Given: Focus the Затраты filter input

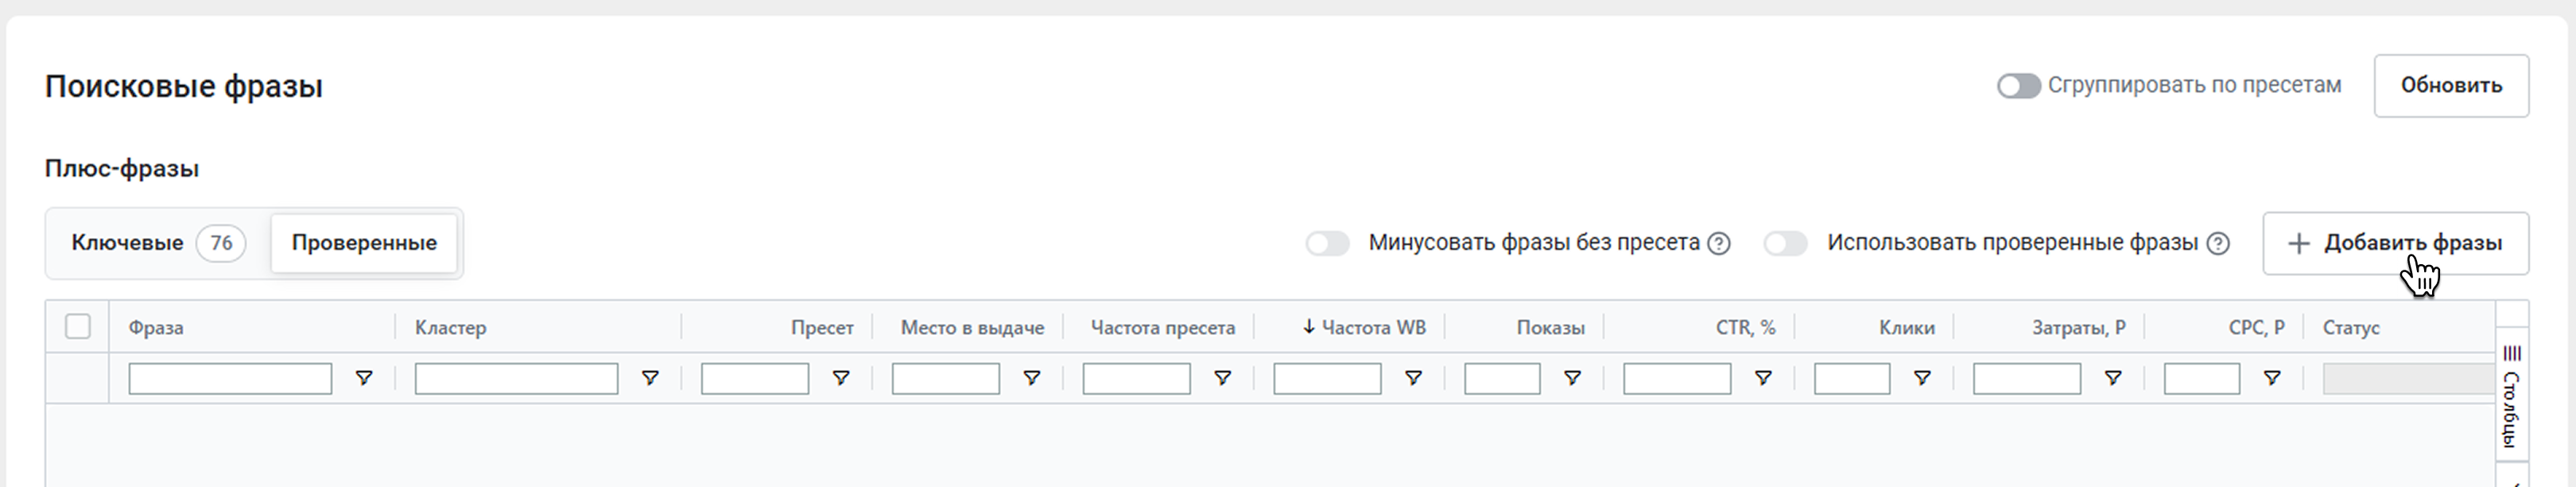Looking at the screenshot, I should point(2027,379).
